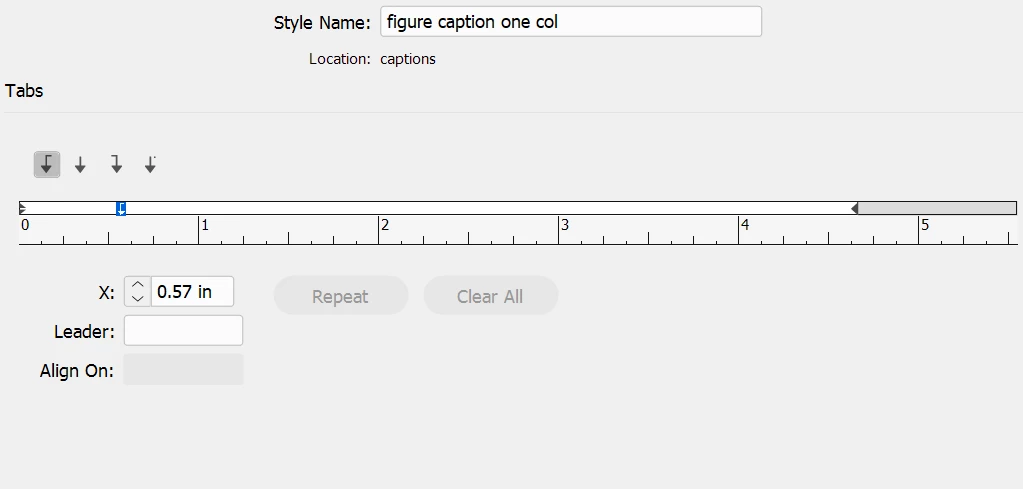Click the blue tab stop marker on ruler
1023x489 pixels.
coord(121,208)
